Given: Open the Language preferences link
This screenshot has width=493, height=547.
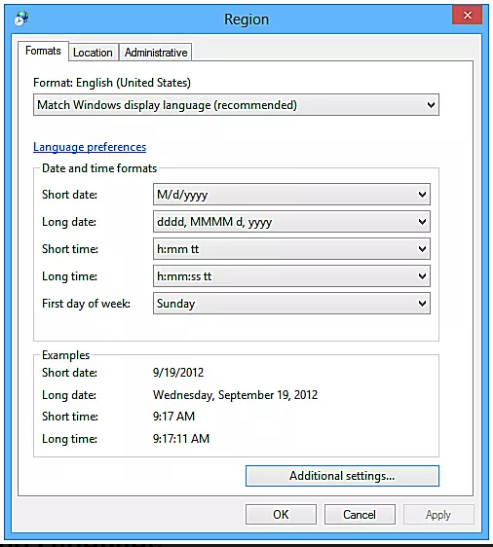Looking at the screenshot, I should [x=90, y=147].
